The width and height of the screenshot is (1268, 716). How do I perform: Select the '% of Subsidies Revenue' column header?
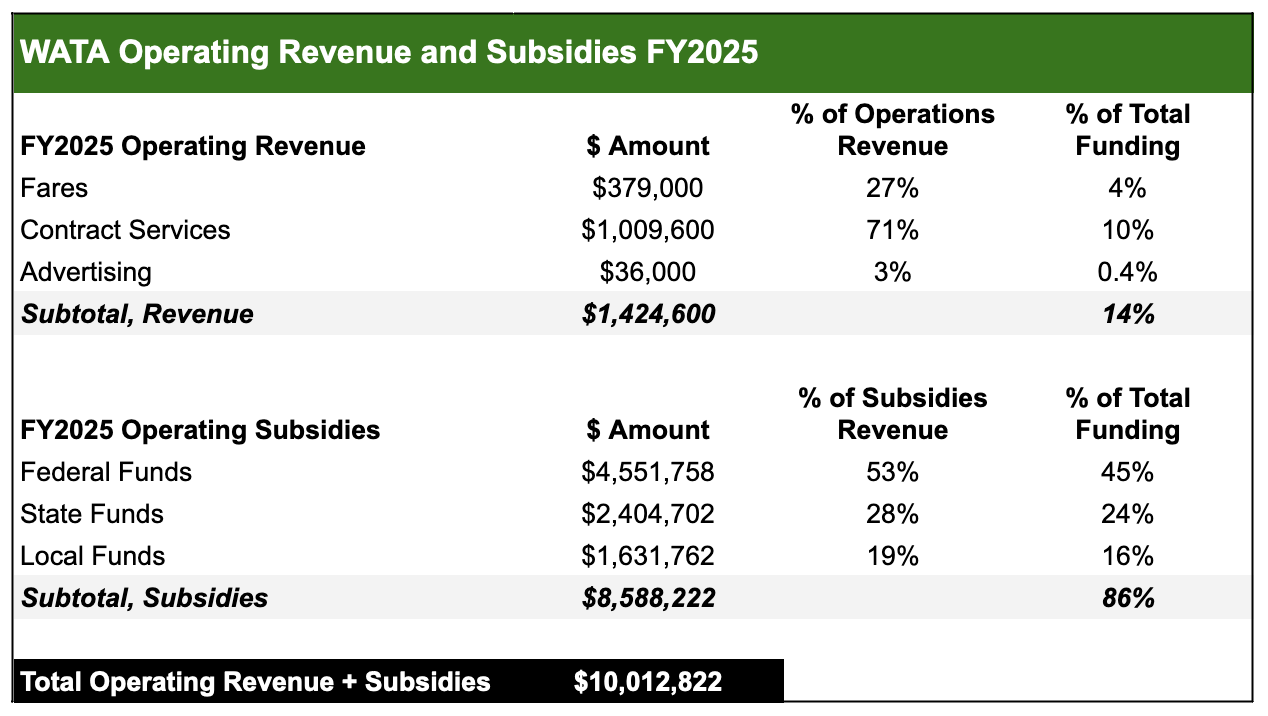pos(892,414)
